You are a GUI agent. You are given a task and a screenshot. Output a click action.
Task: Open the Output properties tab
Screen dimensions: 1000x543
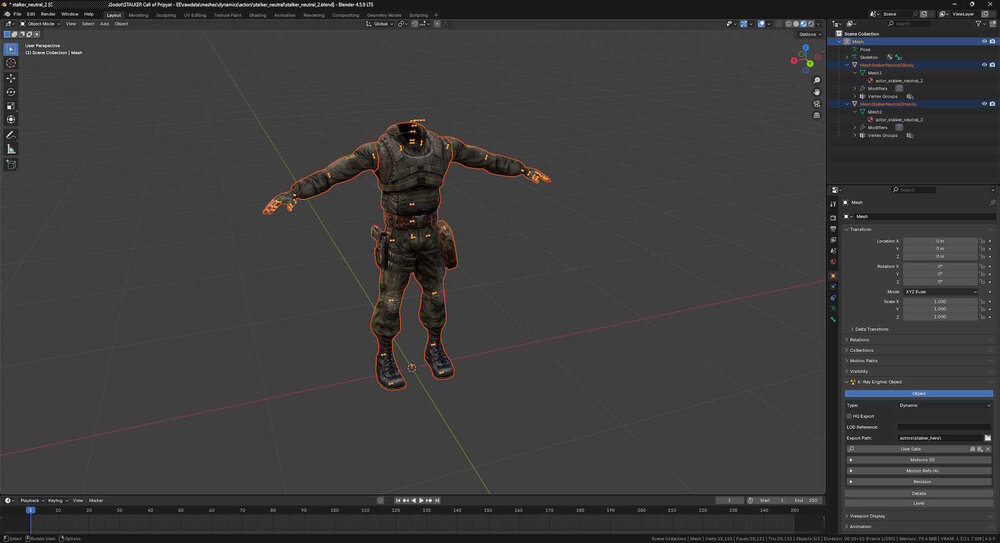click(833, 228)
